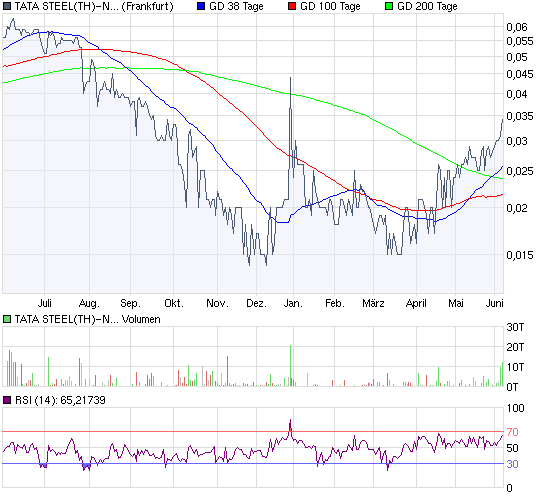Click the green Volumen legend swatch

point(7,319)
